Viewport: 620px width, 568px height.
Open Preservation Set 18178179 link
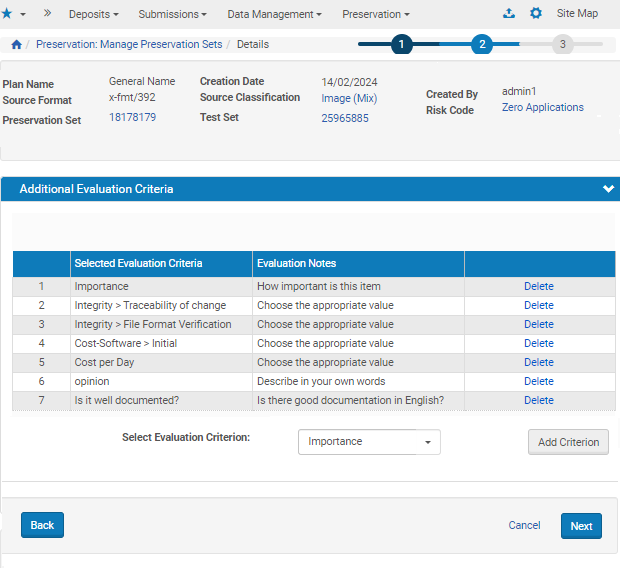pyautogui.click(x=132, y=118)
